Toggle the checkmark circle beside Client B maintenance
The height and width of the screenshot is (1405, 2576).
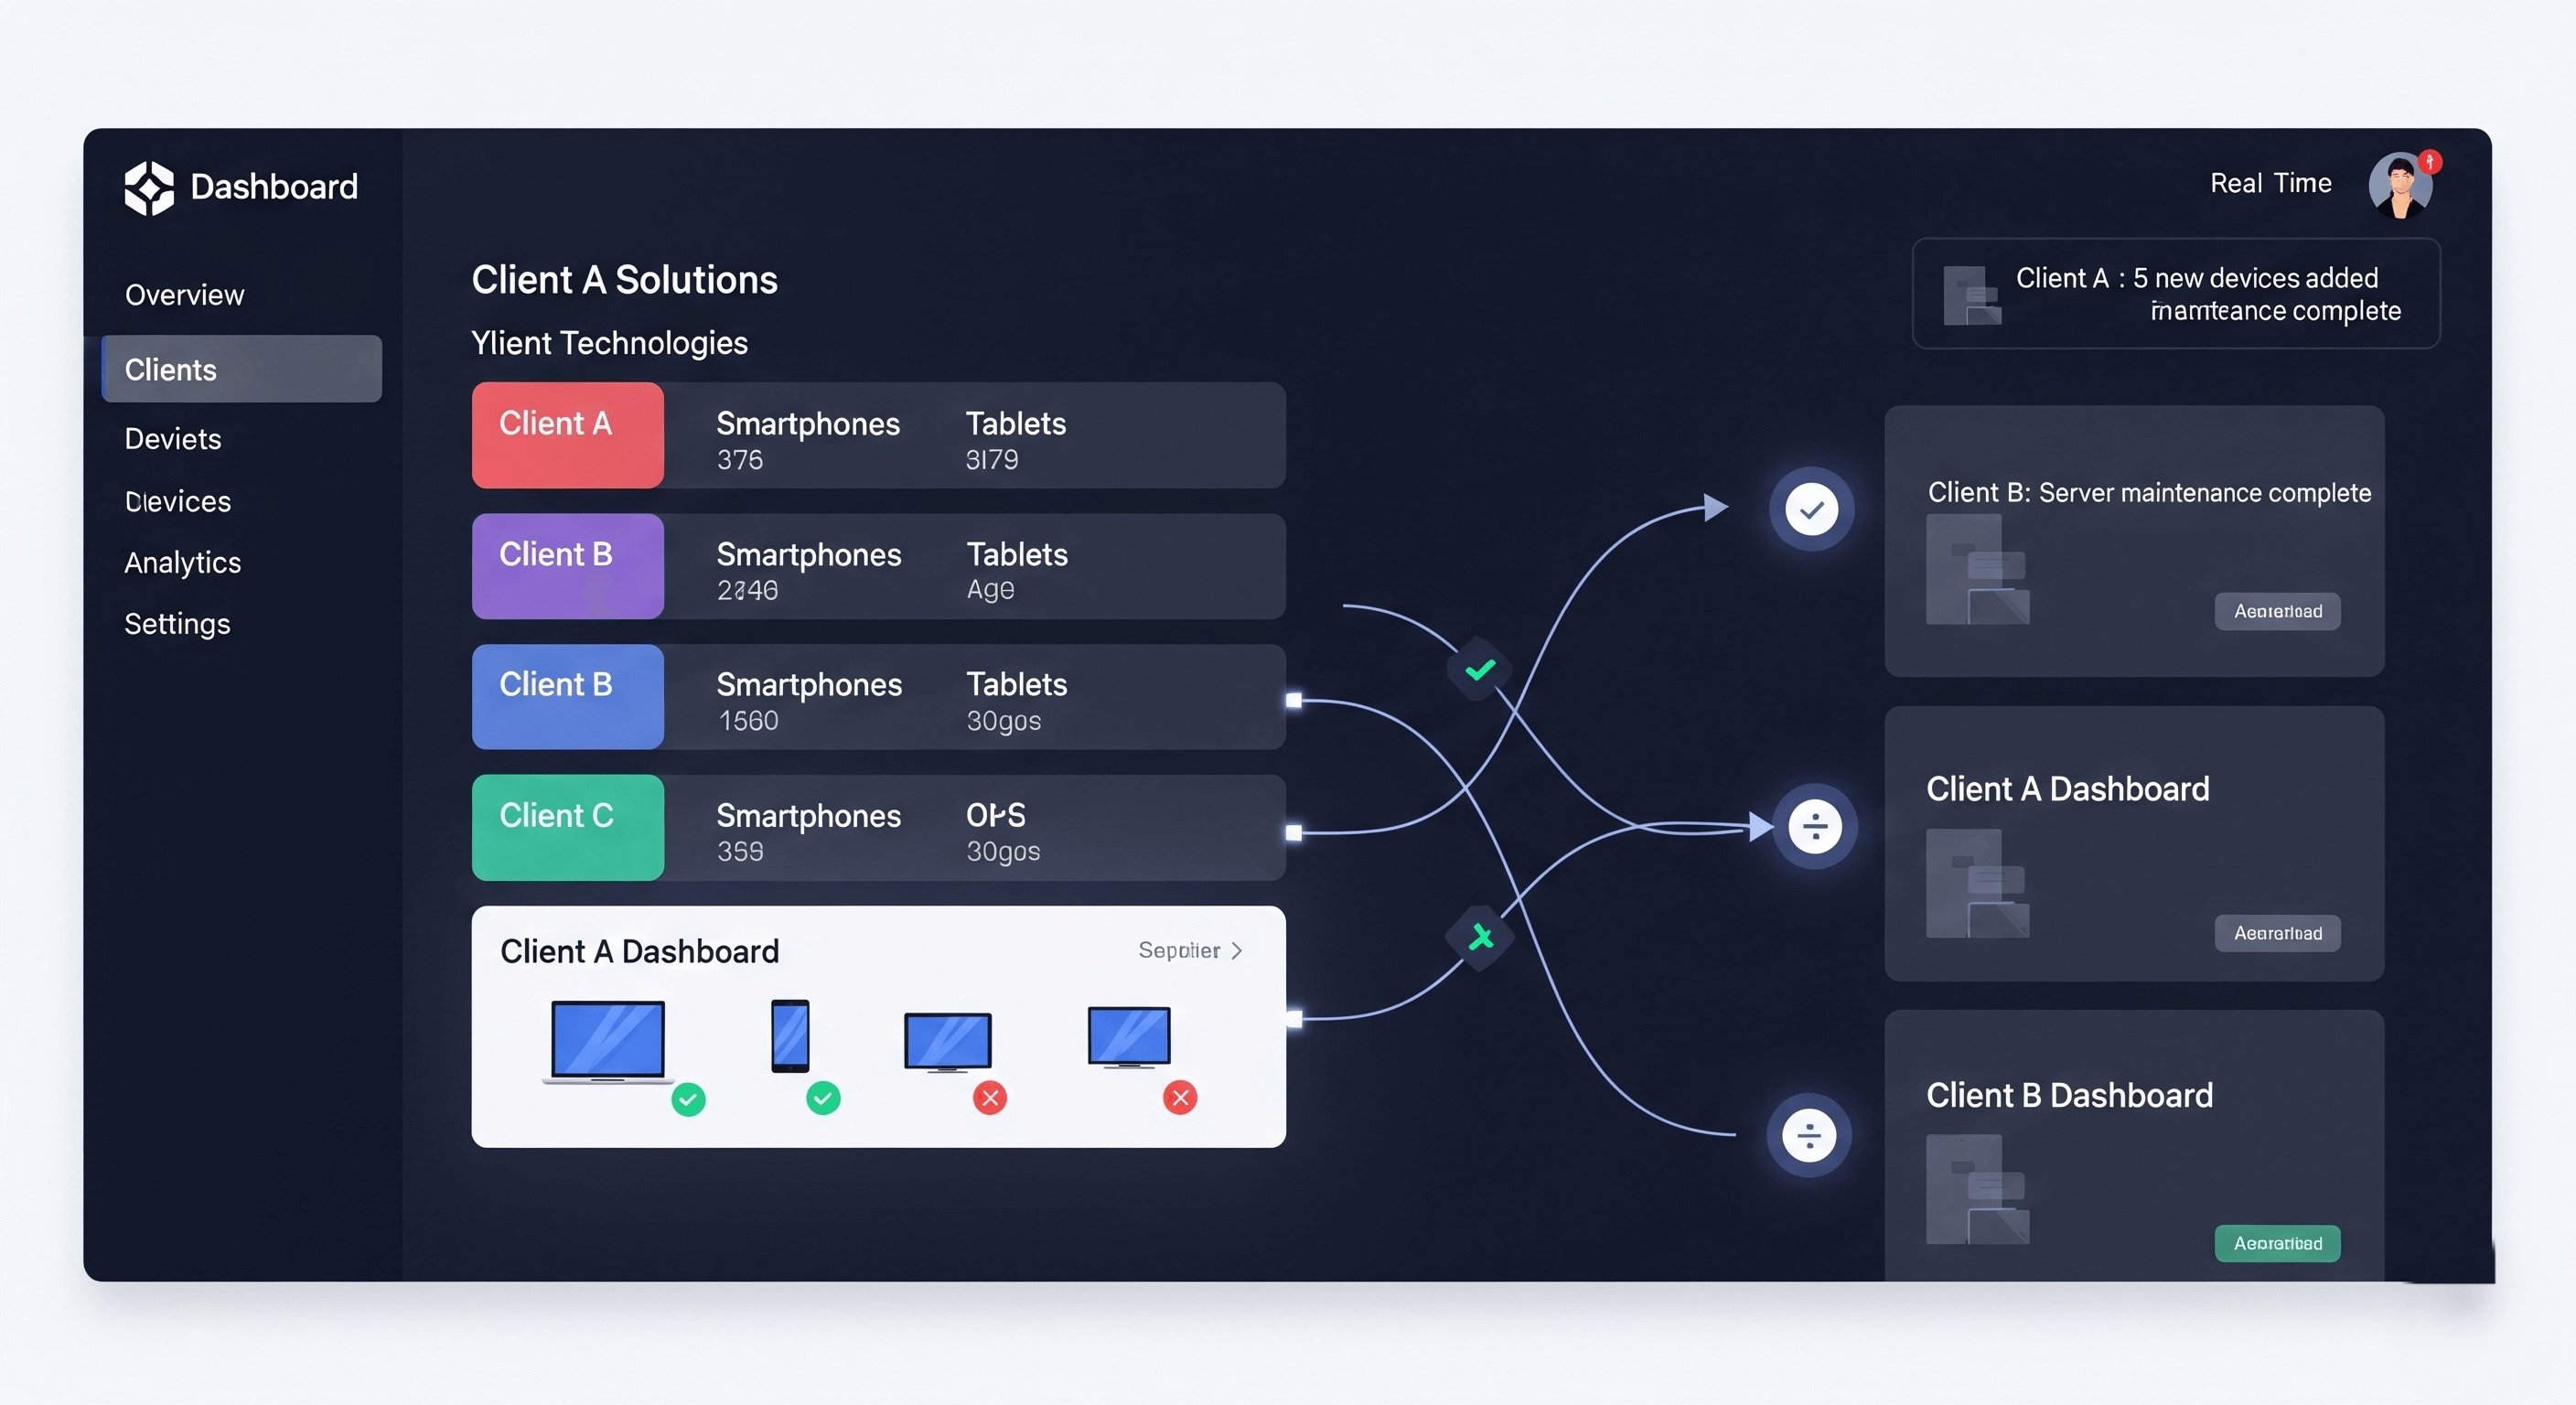coord(1811,509)
